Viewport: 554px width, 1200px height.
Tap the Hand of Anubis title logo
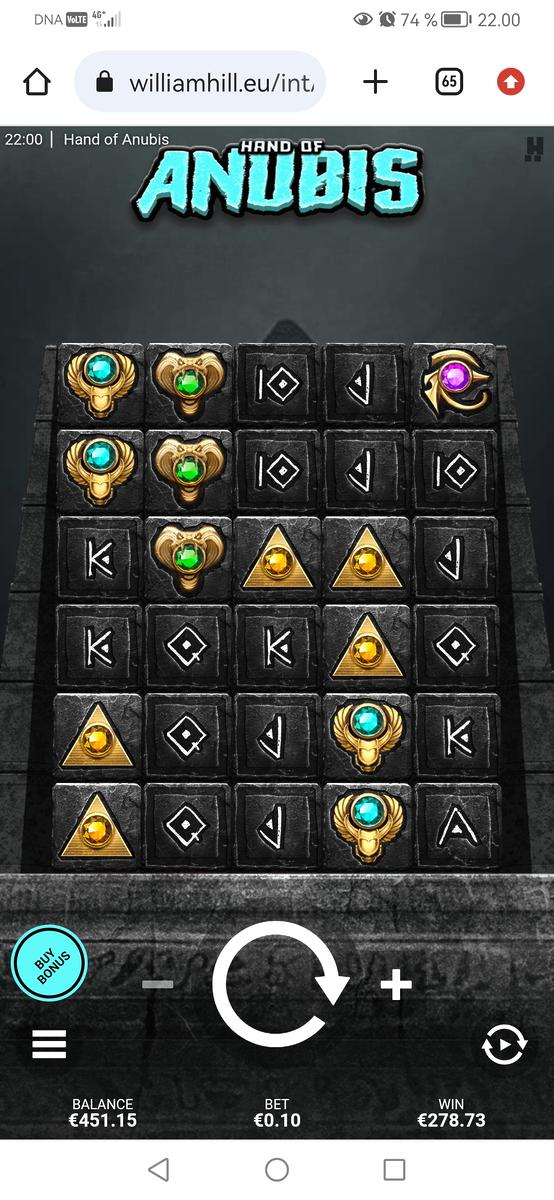pos(277,180)
